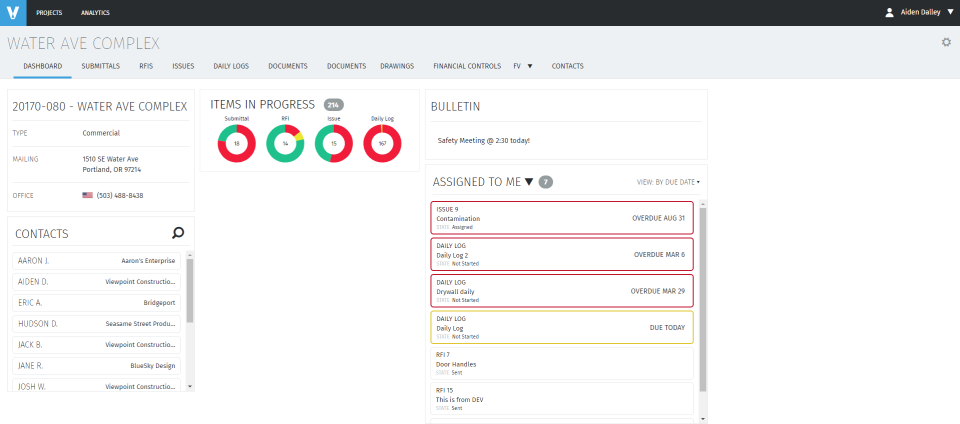Open the second Documents tab

pos(347,66)
